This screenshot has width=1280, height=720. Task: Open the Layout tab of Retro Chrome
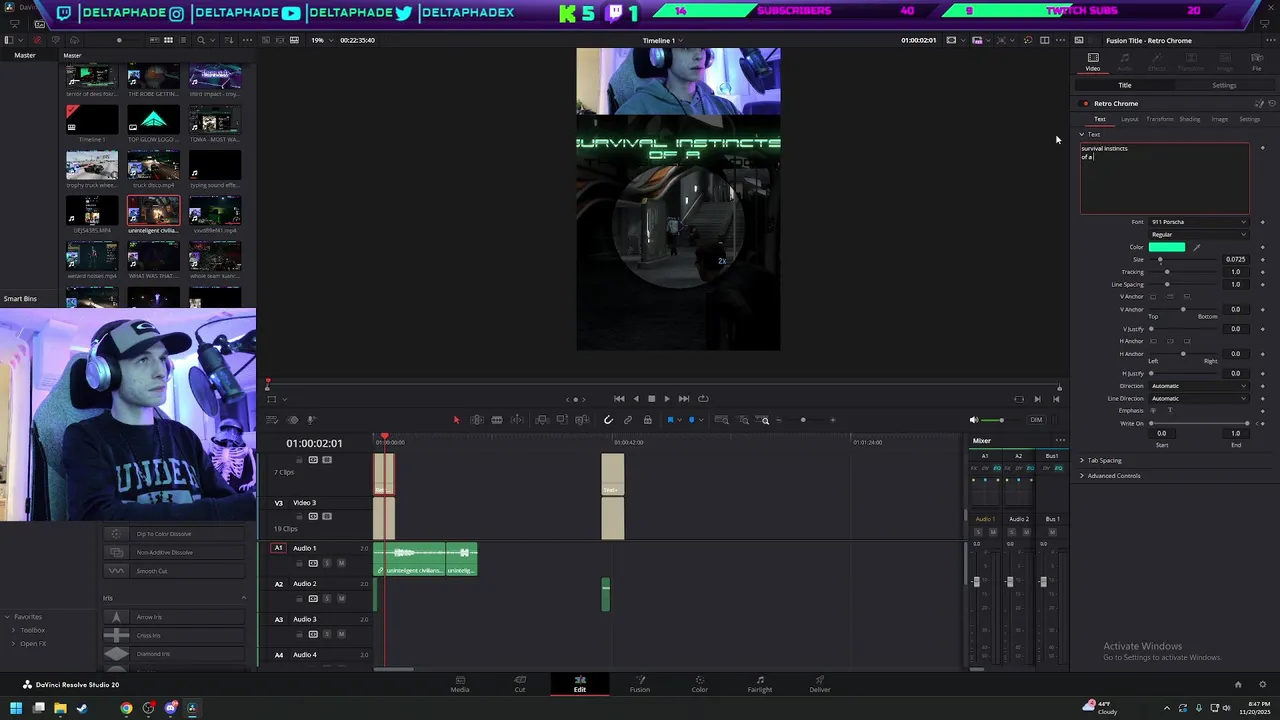point(1129,119)
